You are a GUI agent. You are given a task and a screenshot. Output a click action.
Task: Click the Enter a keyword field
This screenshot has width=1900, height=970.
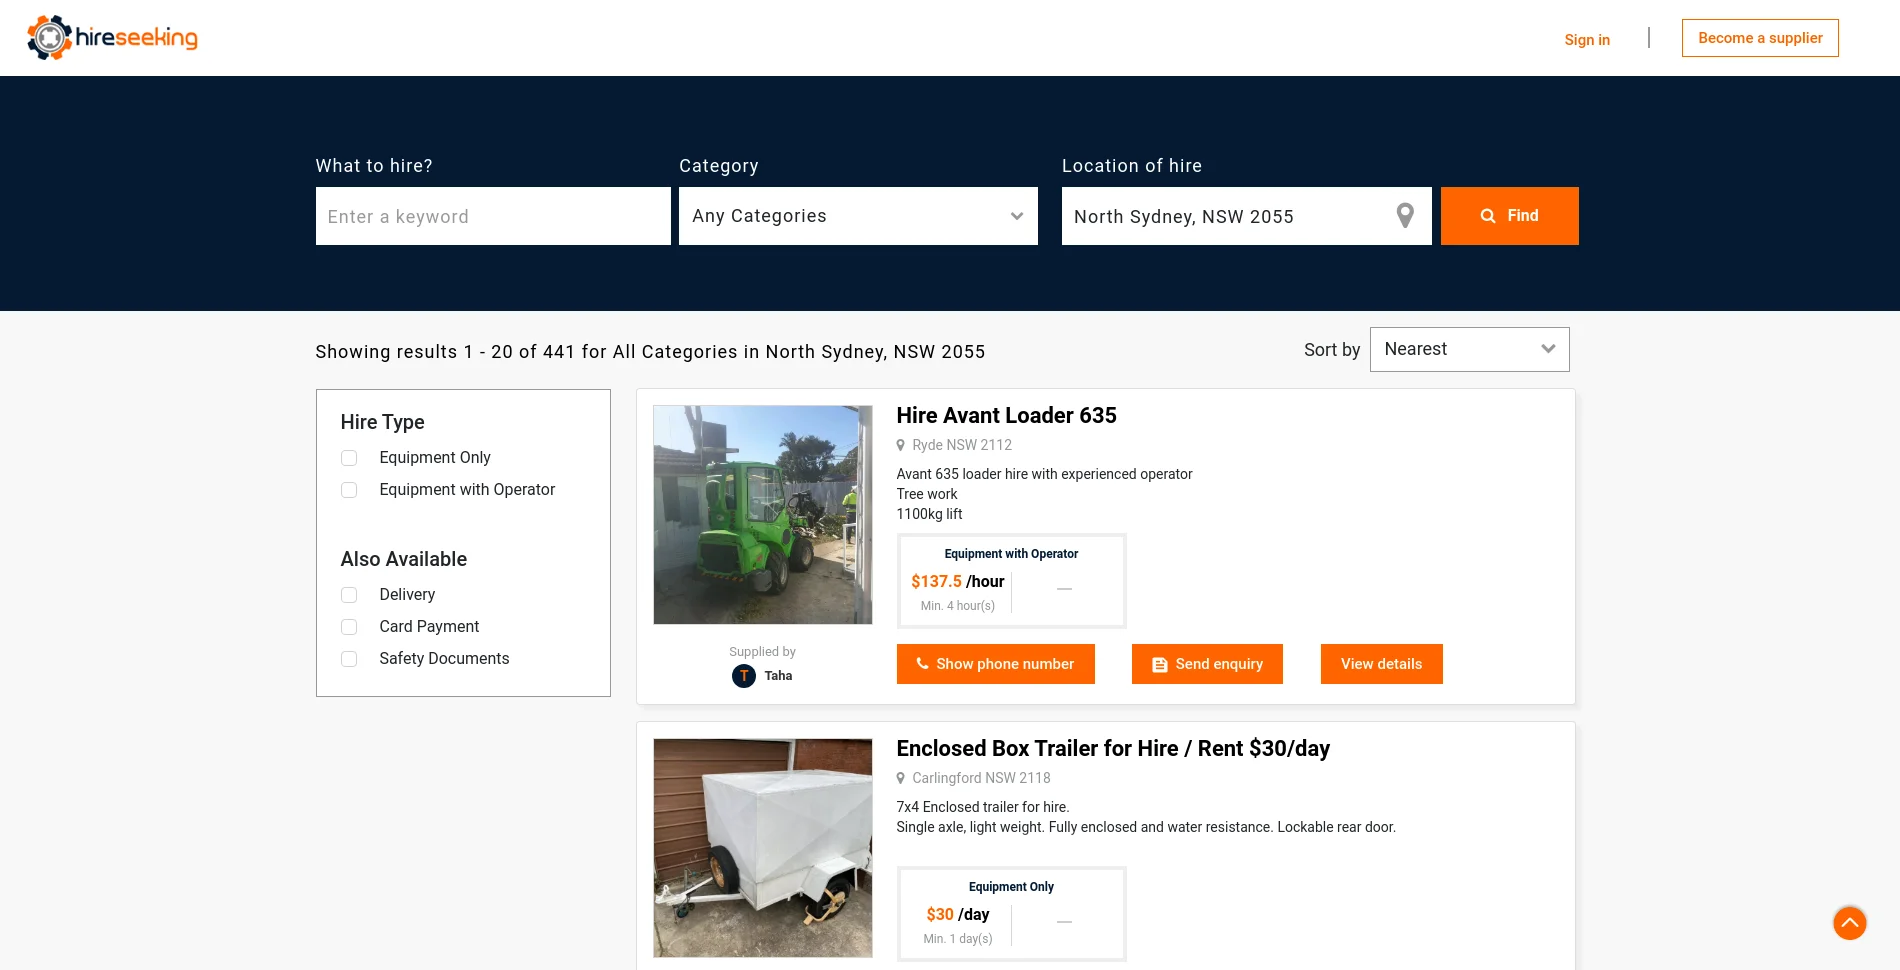(x=493, y=216)
